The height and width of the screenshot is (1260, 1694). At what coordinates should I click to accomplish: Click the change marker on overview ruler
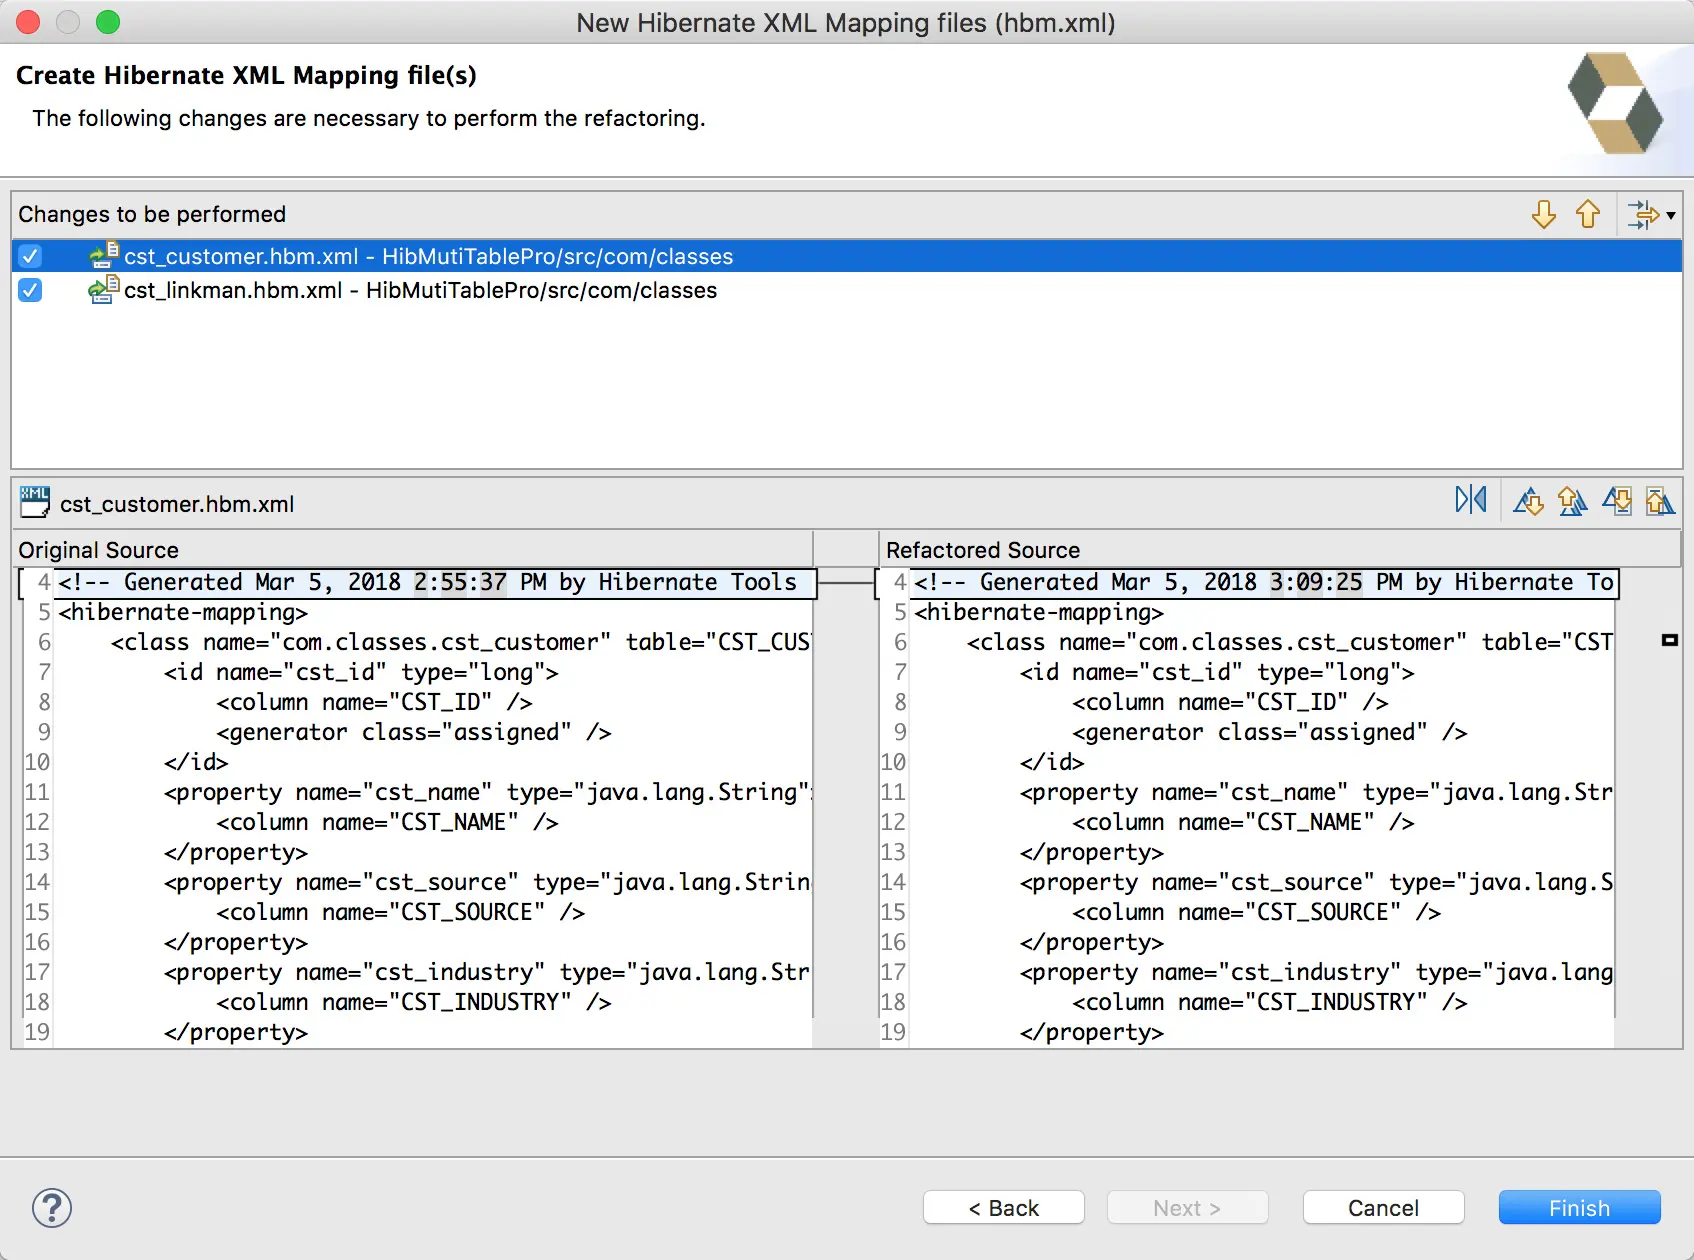pyautogui.click(x=1669, y=640)
